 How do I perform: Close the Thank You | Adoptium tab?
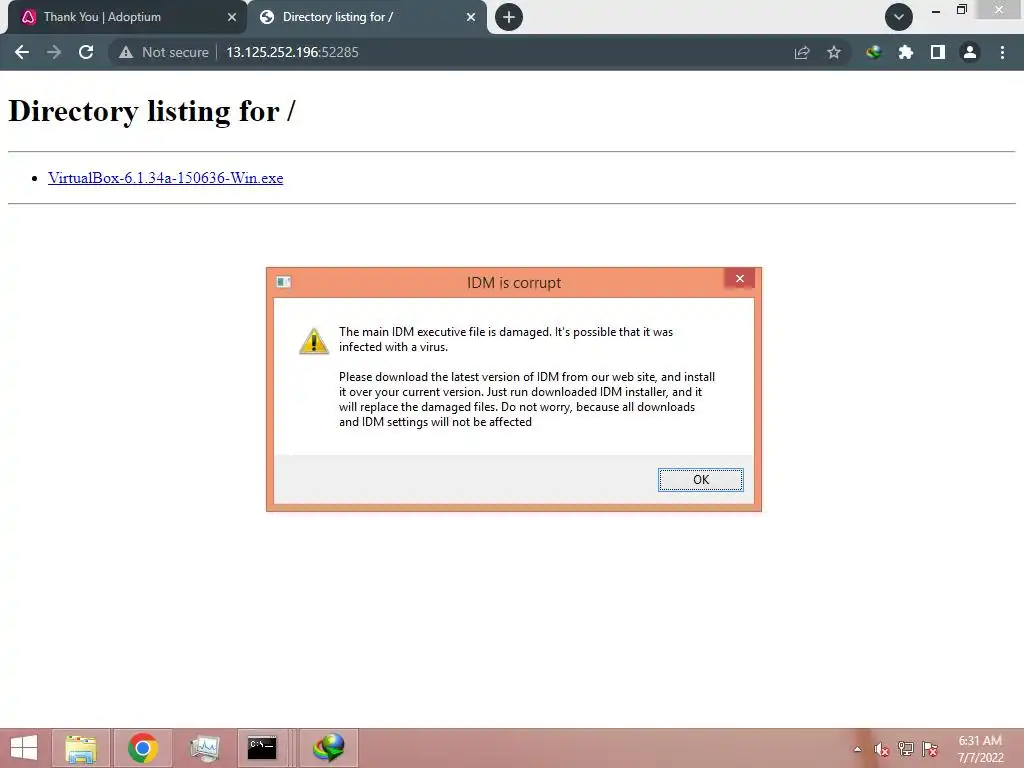(232, 17)
